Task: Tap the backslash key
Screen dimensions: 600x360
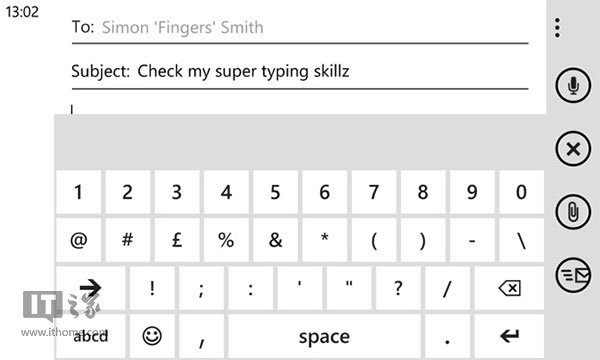Action: [522, 240]
